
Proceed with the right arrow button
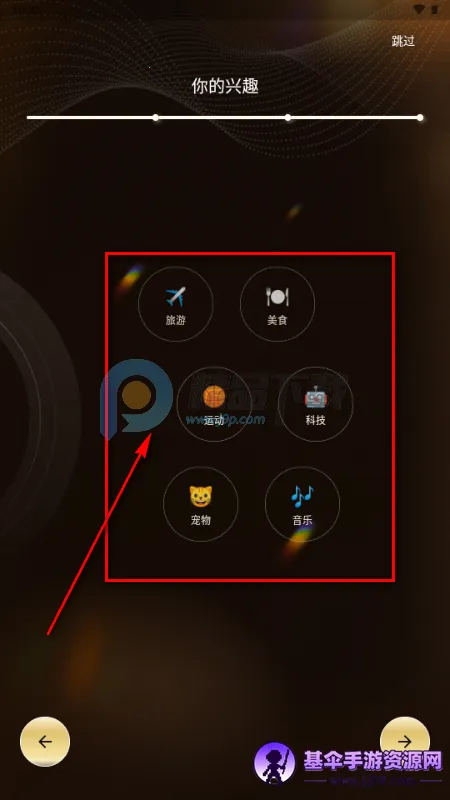click(x=405, y=741)
